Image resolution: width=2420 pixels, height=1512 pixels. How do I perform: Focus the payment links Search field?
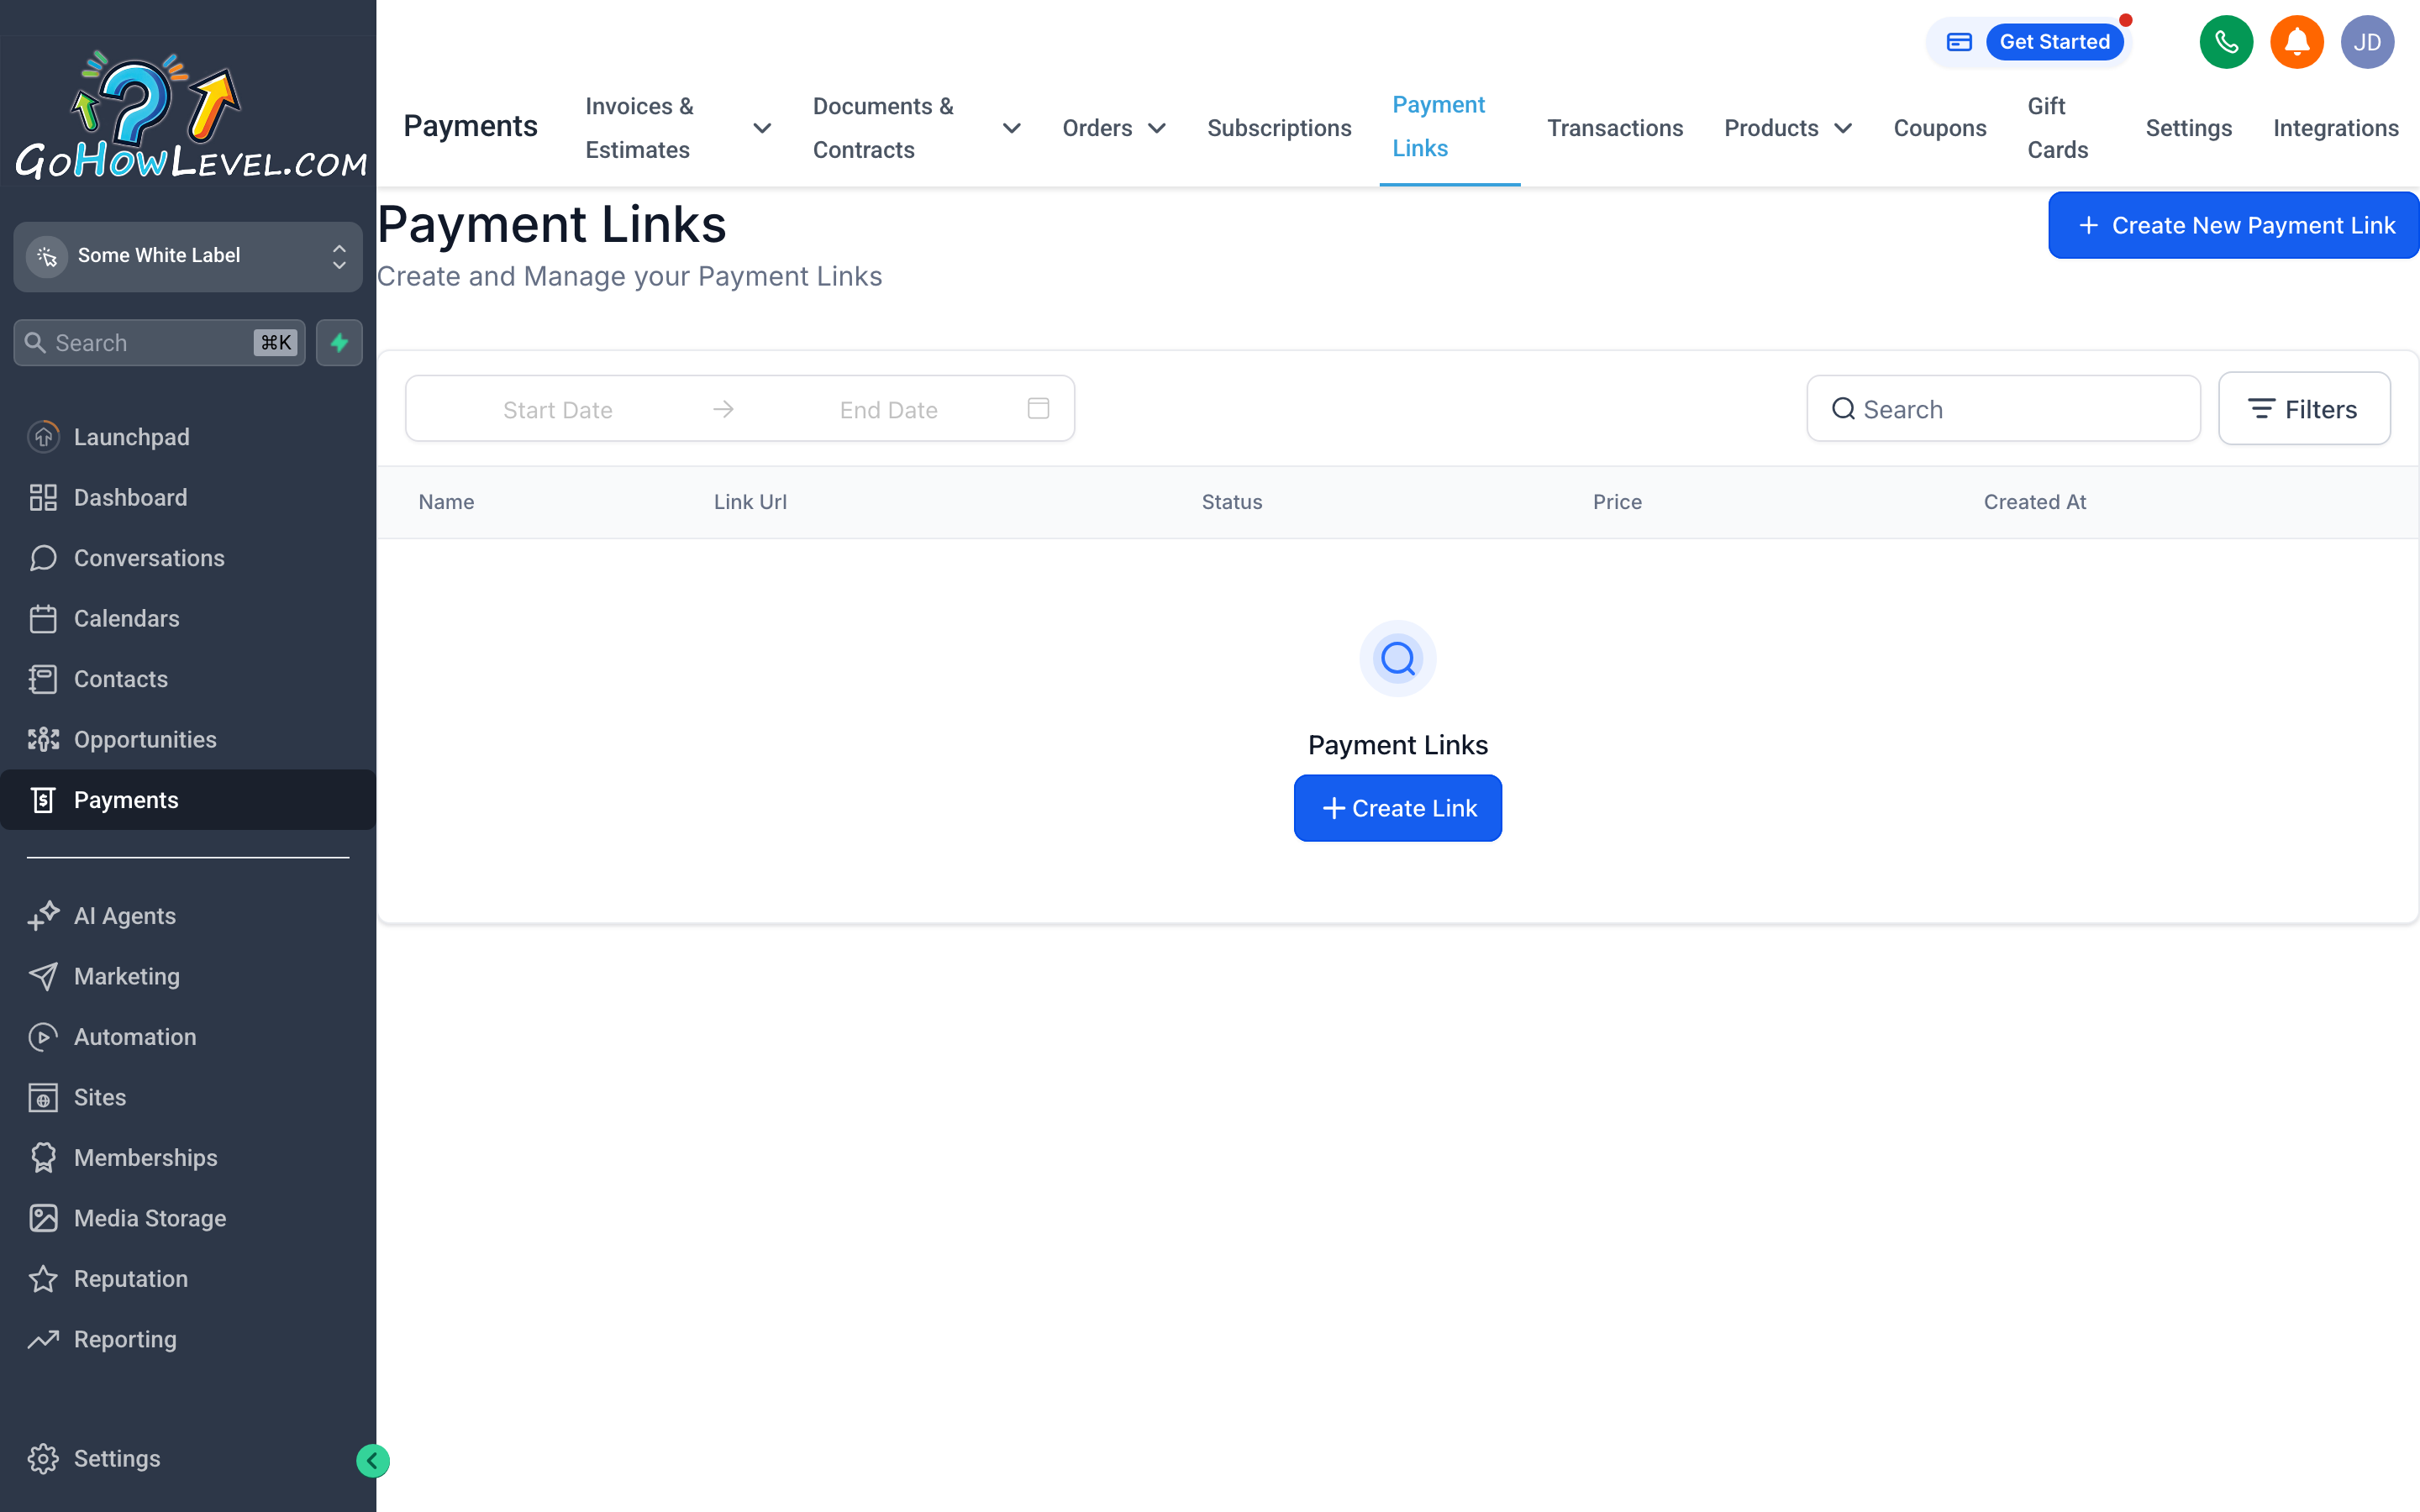tap(2003, 408)
